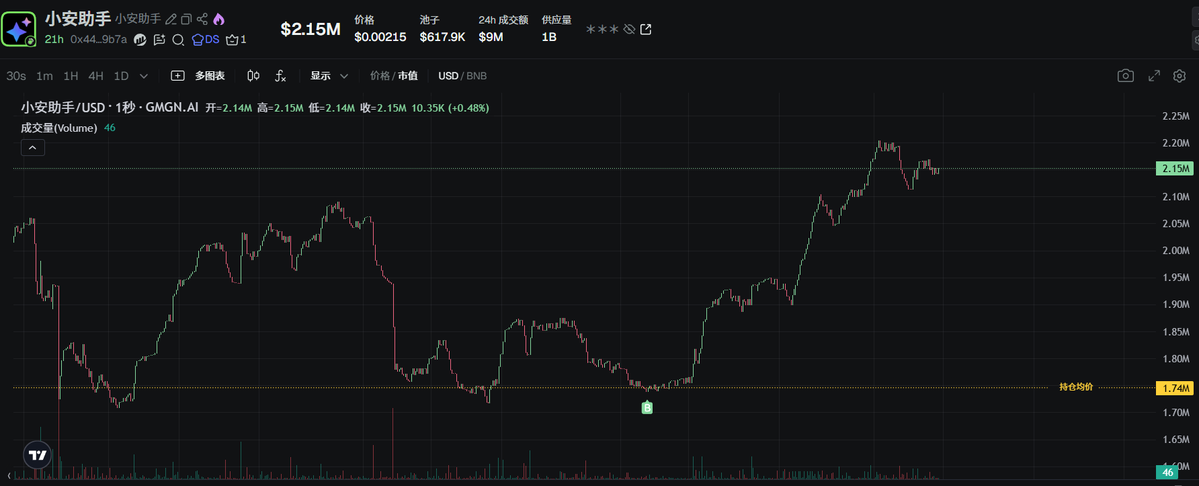Select the 30s timeframe
Image resolution: width=1199 pixels, height=486 pixels.
click(16, 76)
